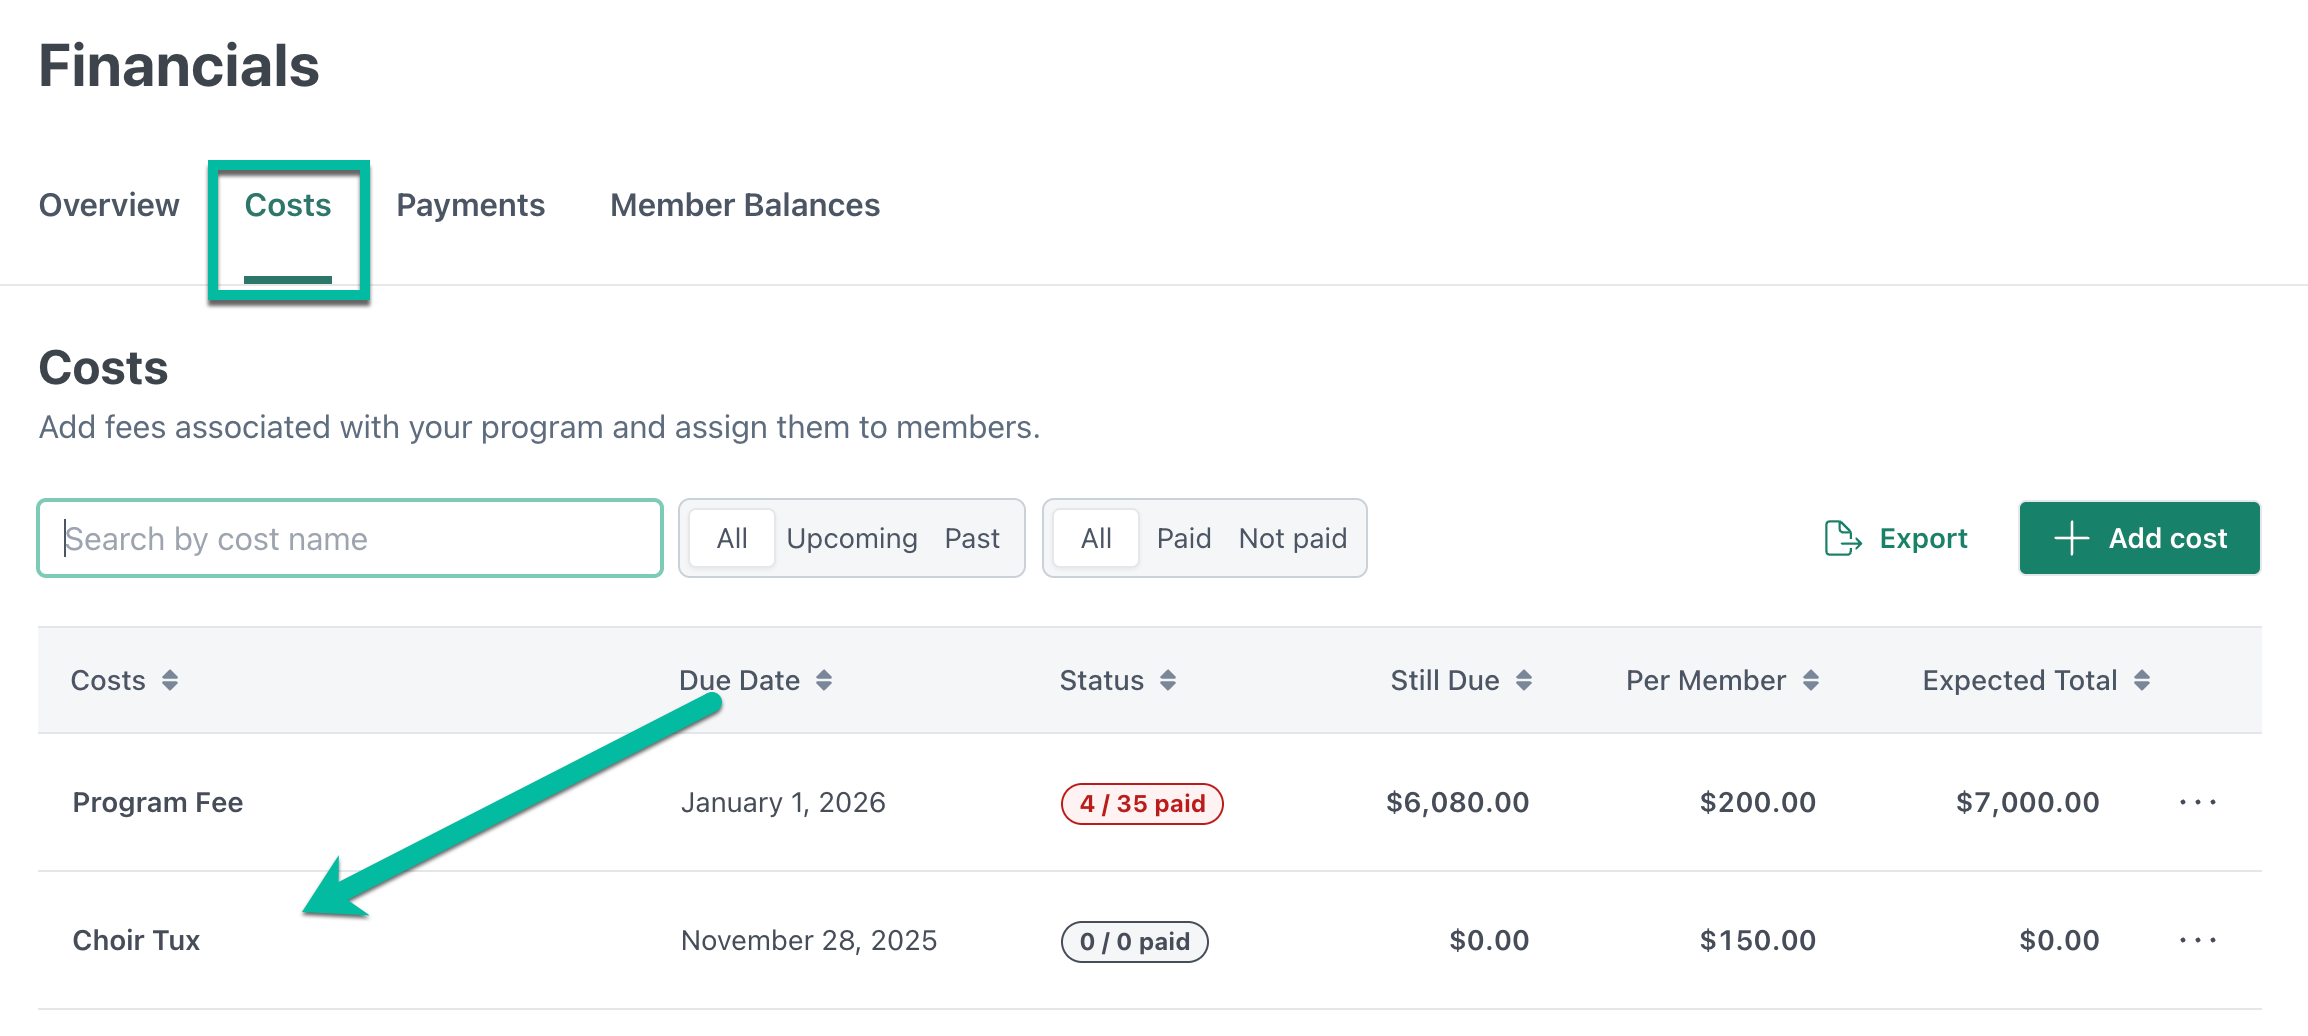Sort by Expected Total arrows

pos(2142,681)
